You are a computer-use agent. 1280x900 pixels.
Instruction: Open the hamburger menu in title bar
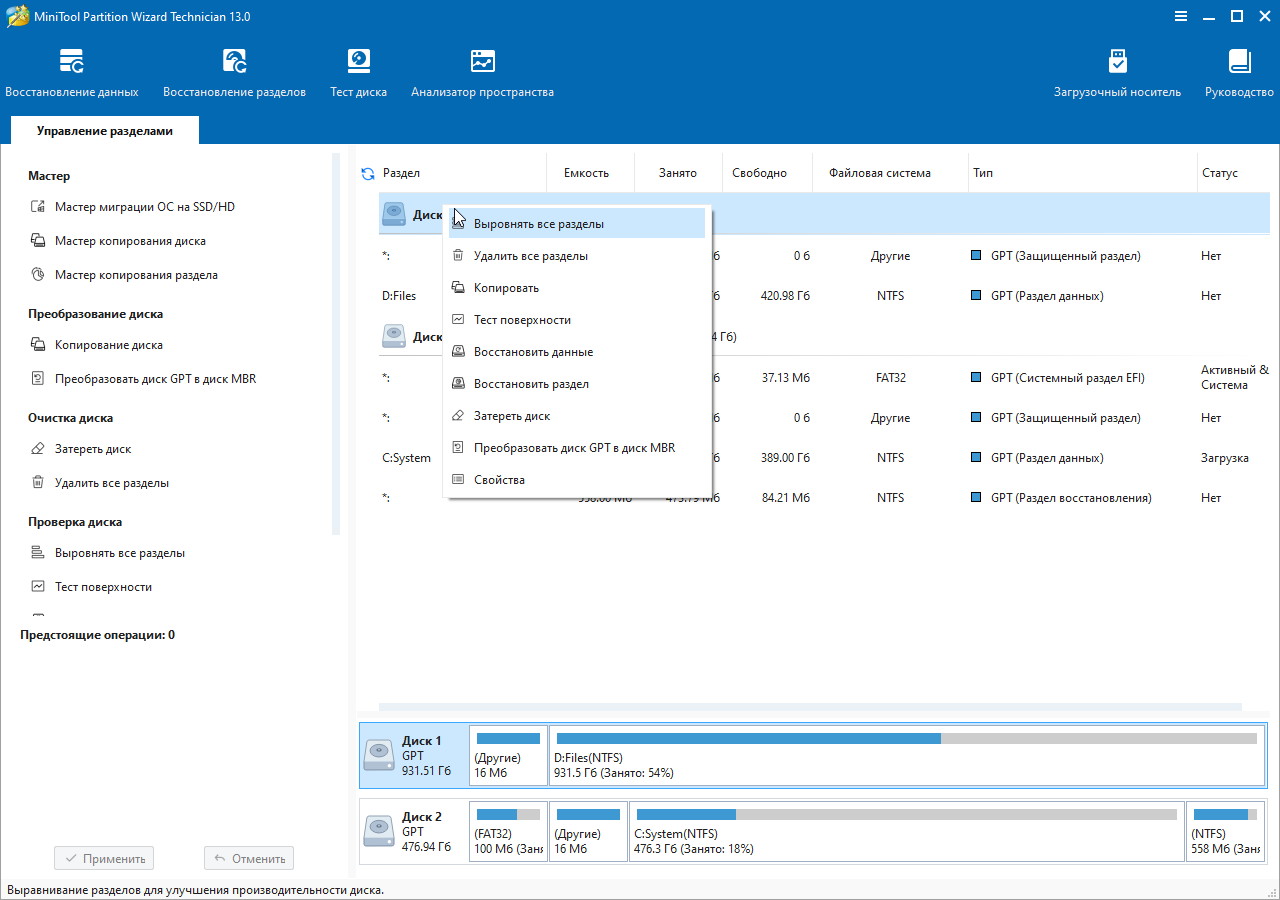pos(1180,16)
